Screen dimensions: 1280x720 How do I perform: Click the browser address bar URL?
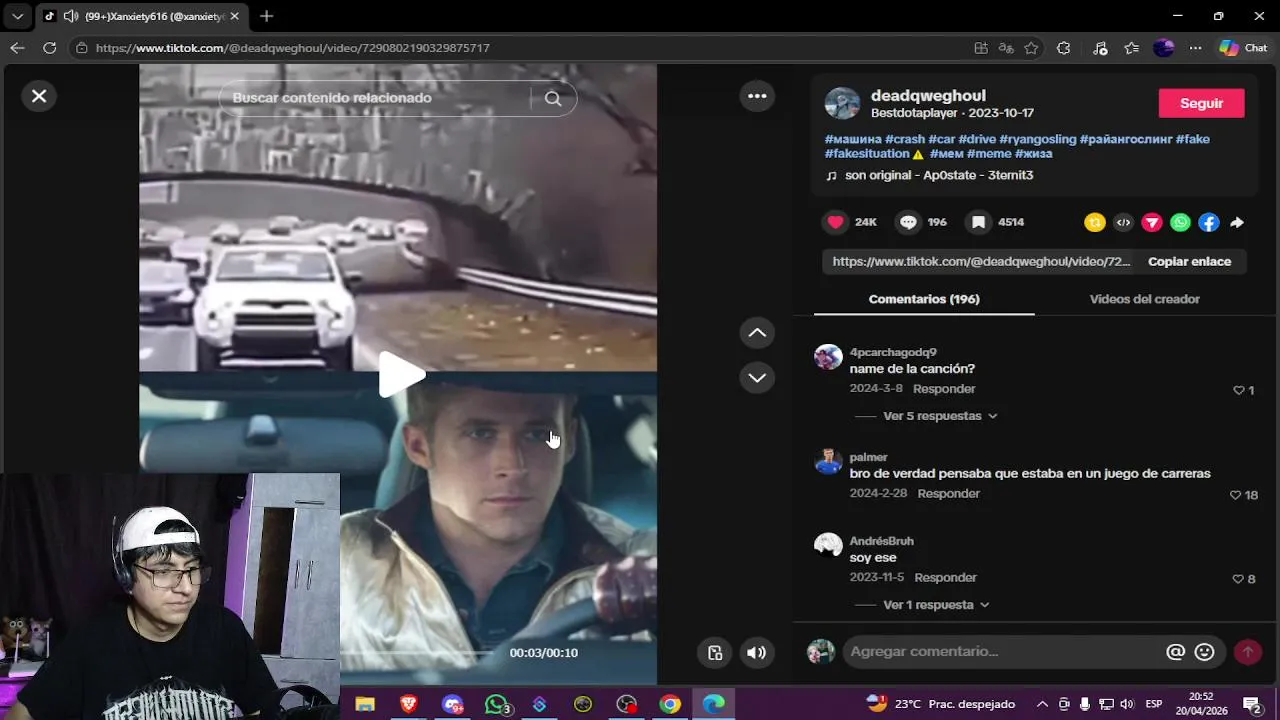(293, 48)
